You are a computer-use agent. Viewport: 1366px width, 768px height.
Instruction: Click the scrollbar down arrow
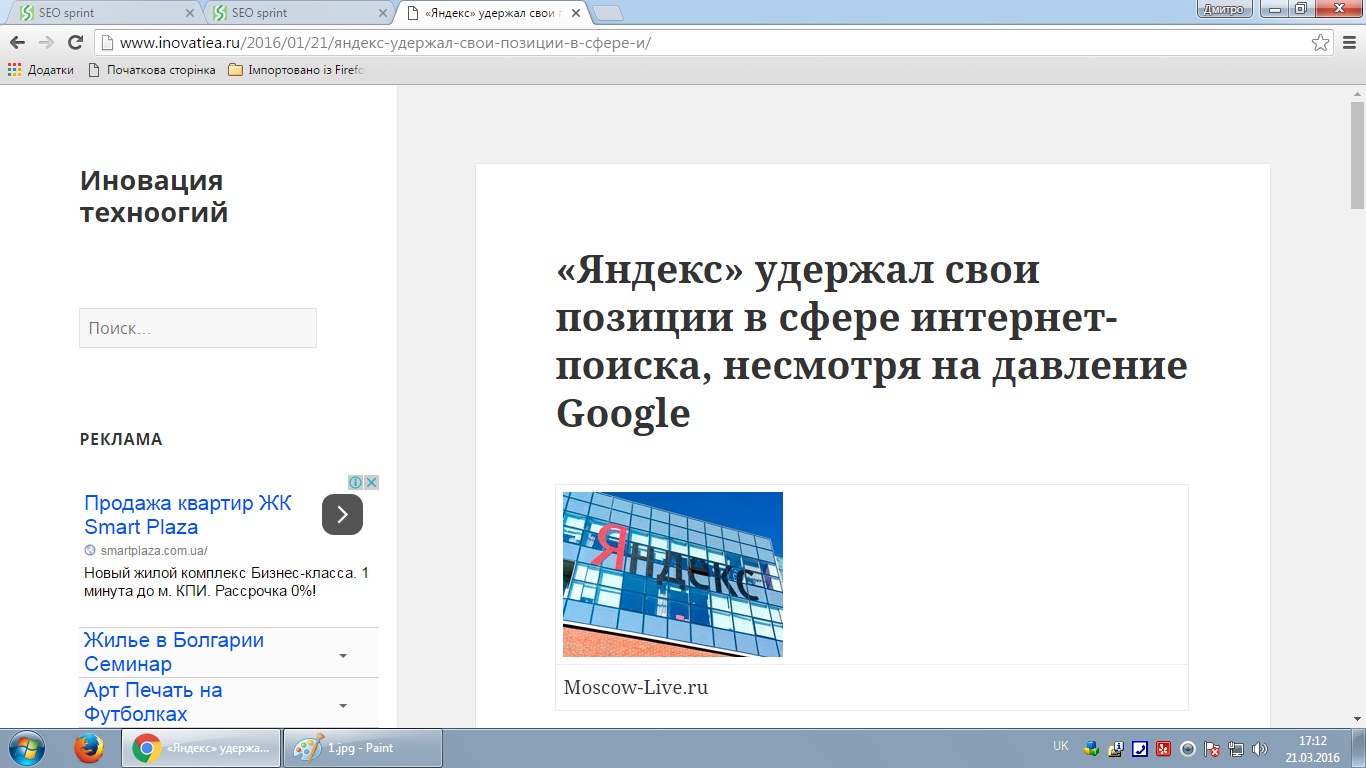(1357, 720)
